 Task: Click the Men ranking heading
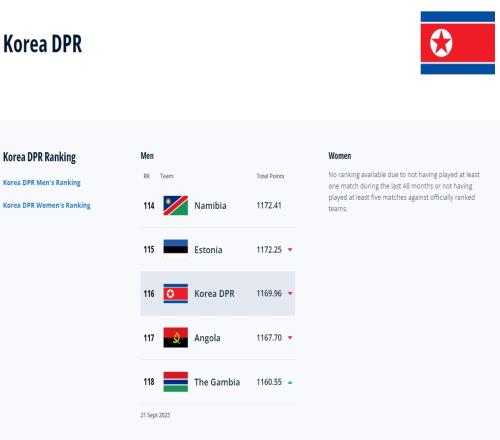[x=147, y=156]
